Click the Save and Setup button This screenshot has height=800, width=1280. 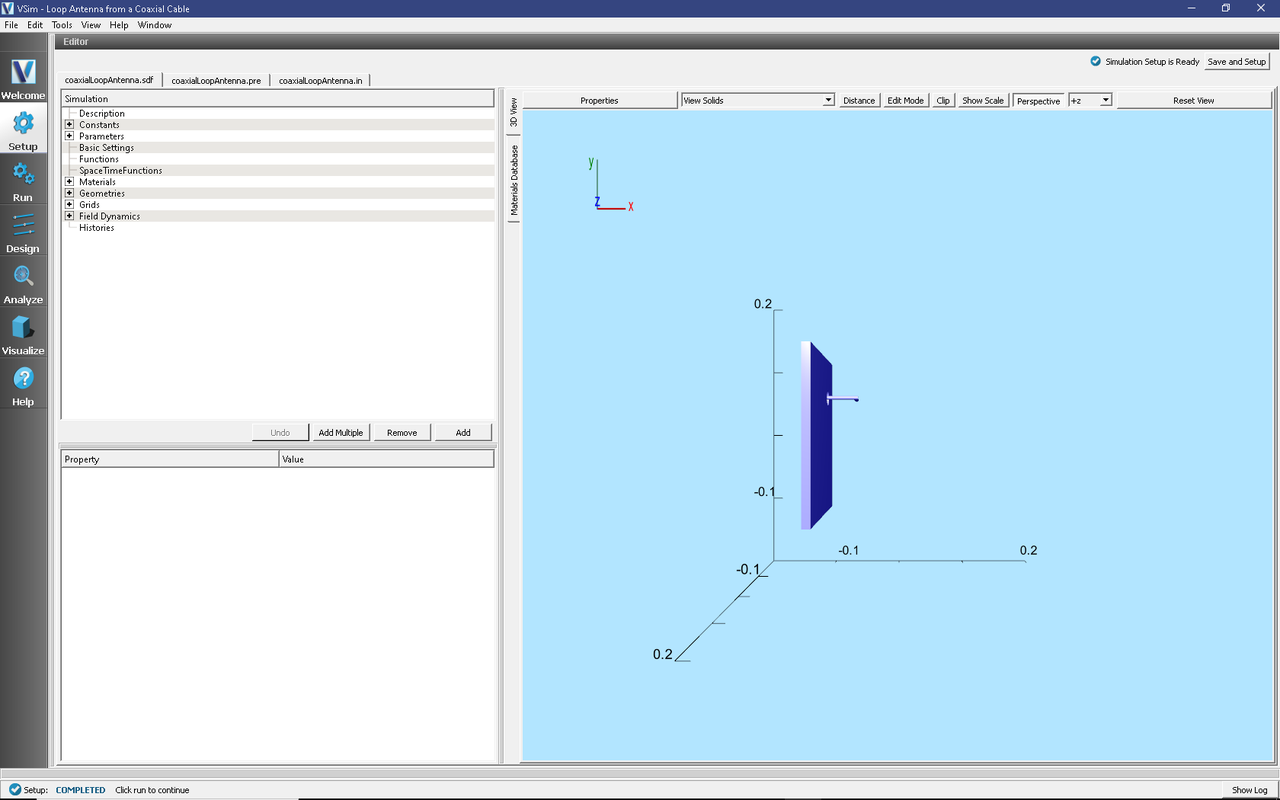pyautogui.click(x=1236, y=62)
